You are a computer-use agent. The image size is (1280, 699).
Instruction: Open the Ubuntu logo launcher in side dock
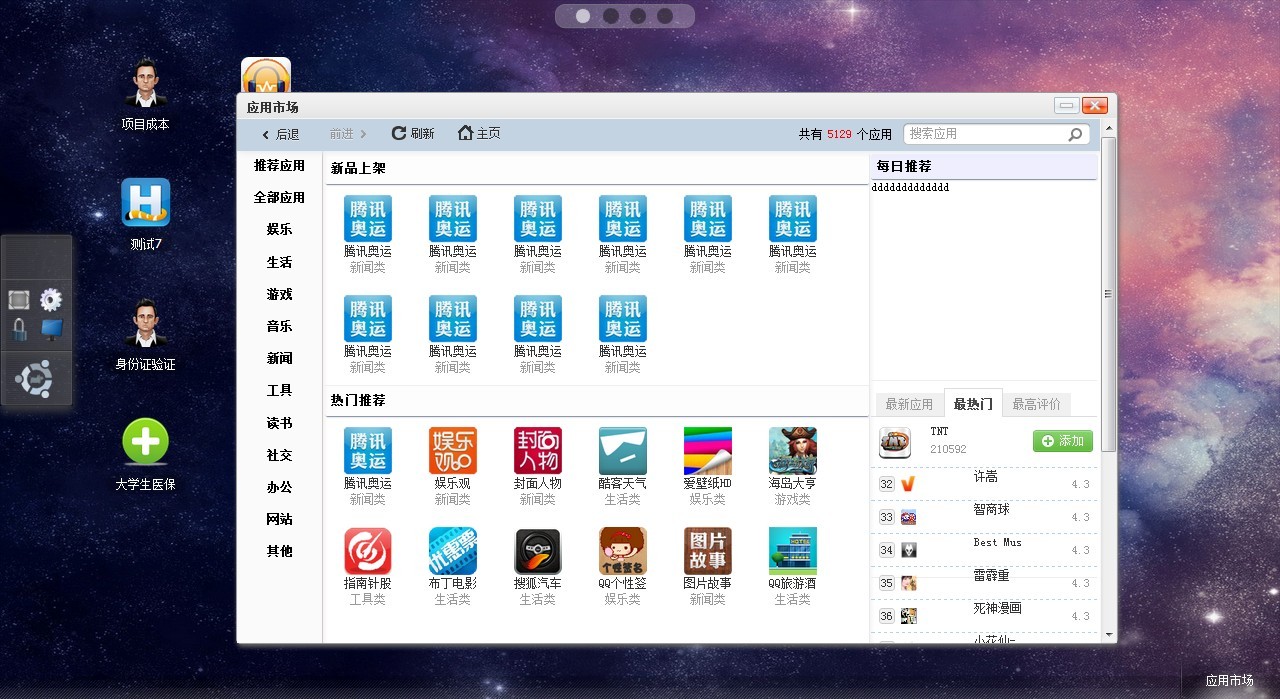(x=35, y=378)
